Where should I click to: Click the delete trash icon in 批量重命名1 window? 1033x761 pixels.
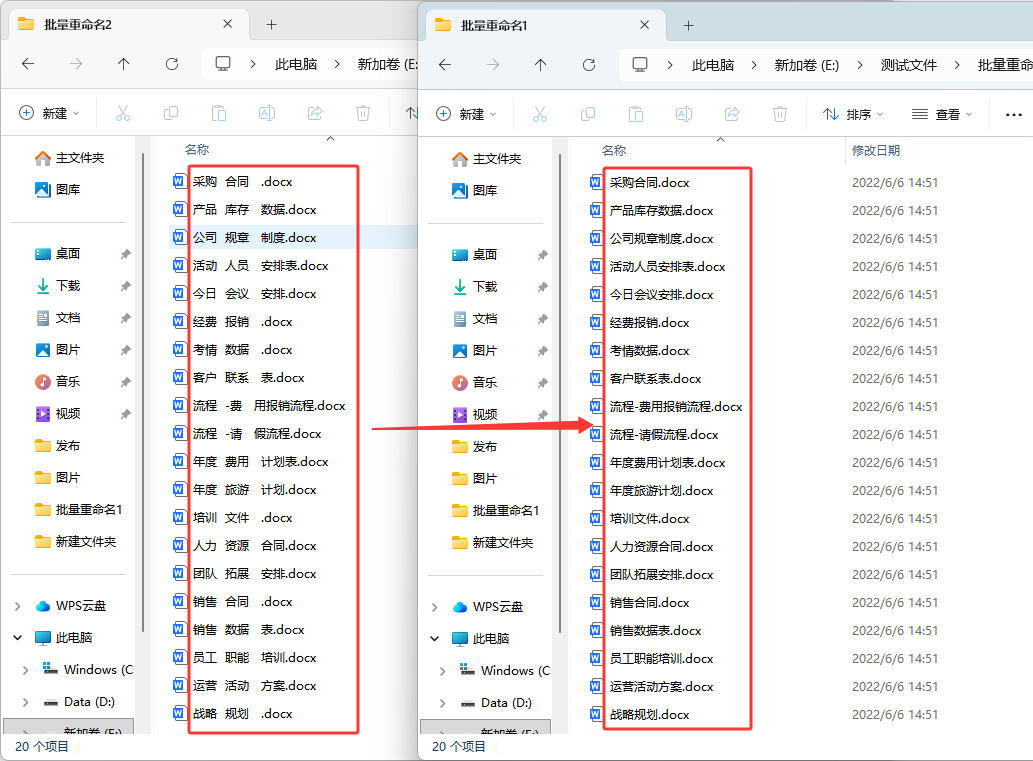780,115
